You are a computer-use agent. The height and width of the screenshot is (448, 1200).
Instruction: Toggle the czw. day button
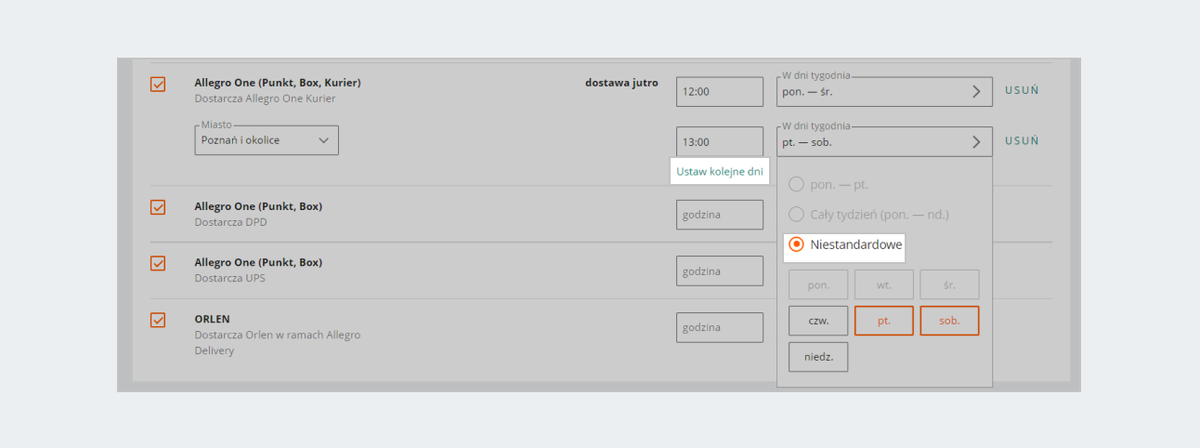(818, 321)
